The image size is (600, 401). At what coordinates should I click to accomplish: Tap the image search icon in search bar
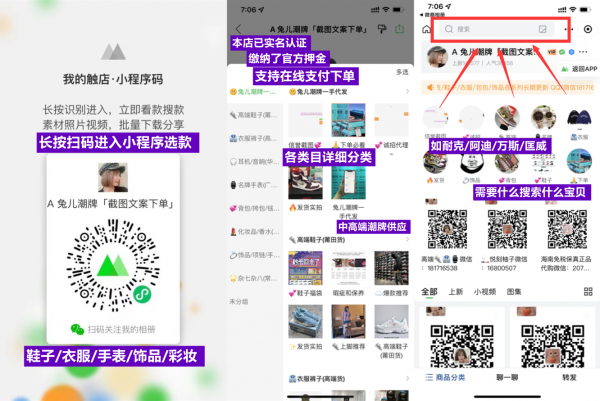(x=543, y=29)
